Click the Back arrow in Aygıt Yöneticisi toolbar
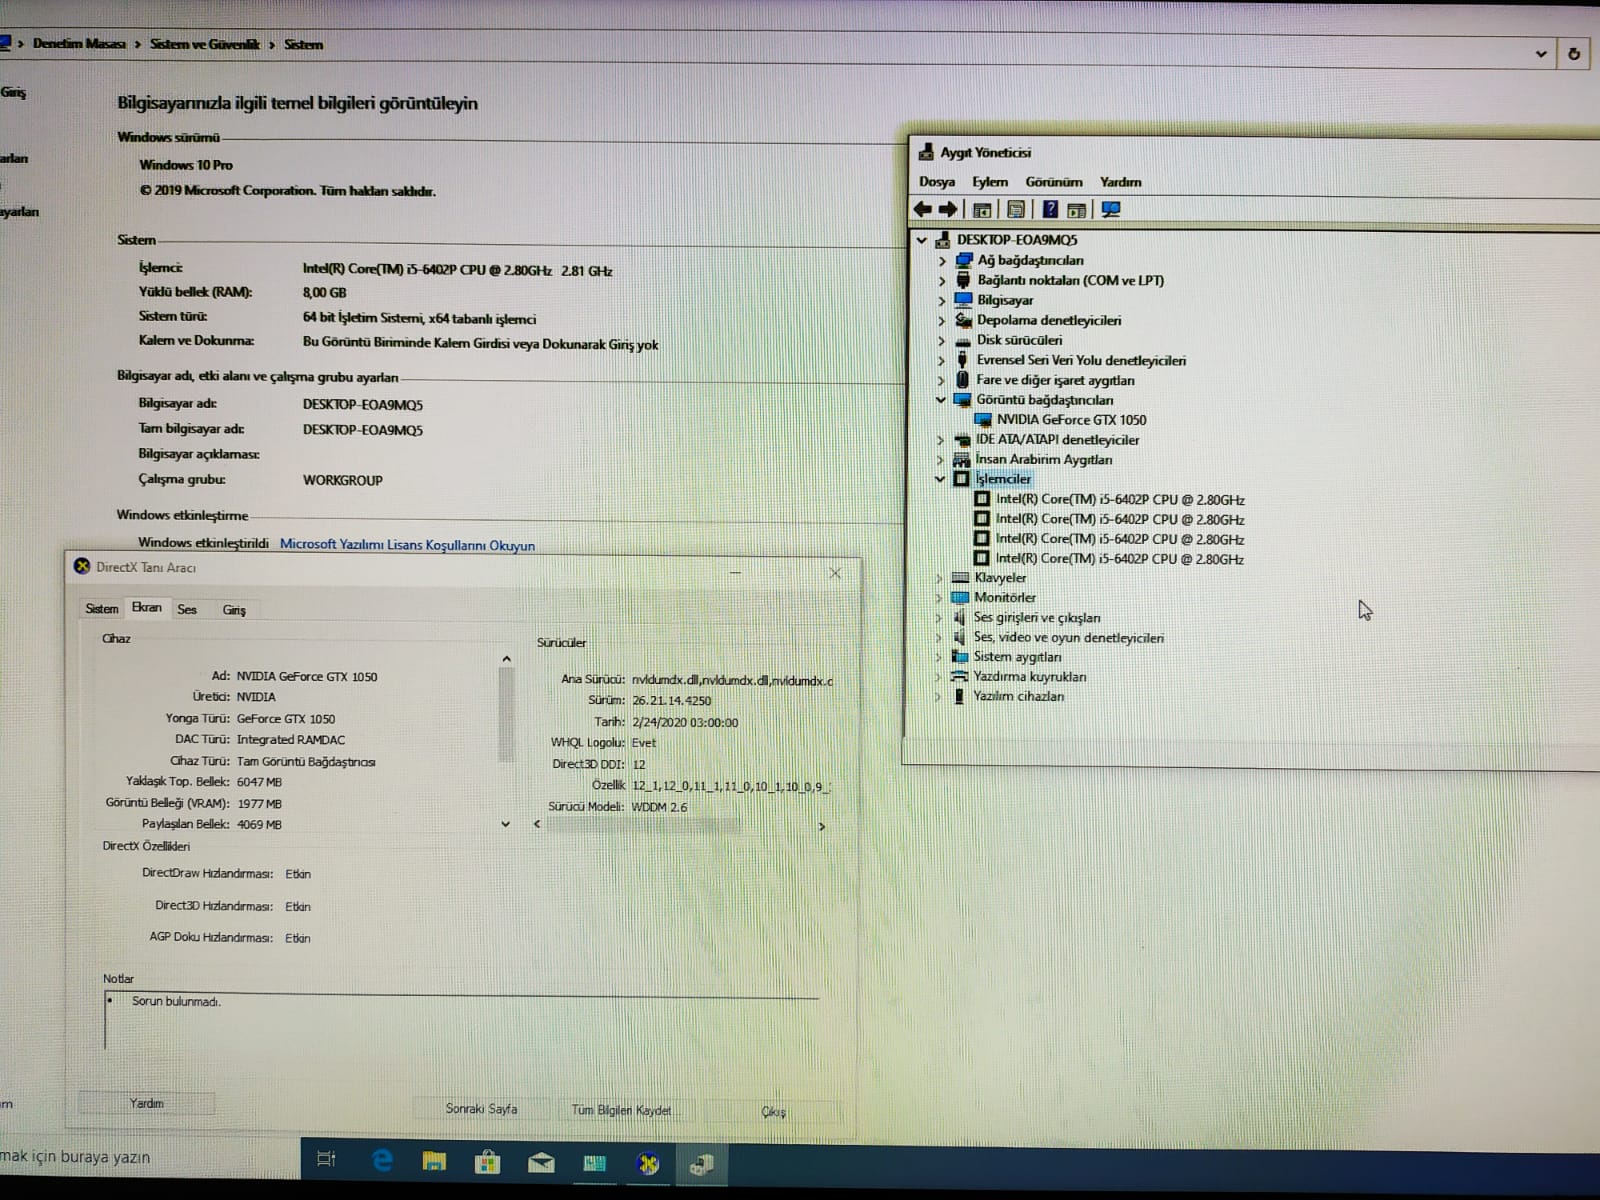The height and width of the screenshot is (1200, 1600). coord(922,209)
